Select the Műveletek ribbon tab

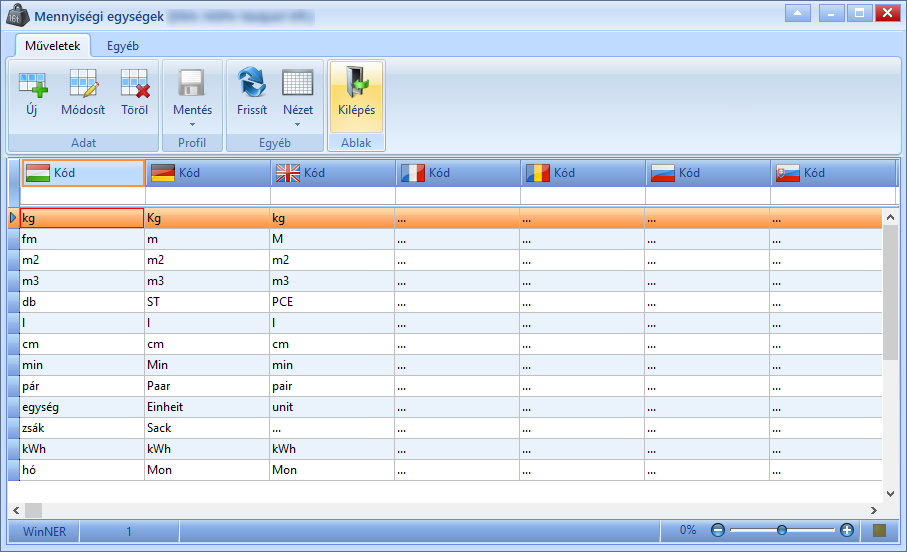pos(53,46)
